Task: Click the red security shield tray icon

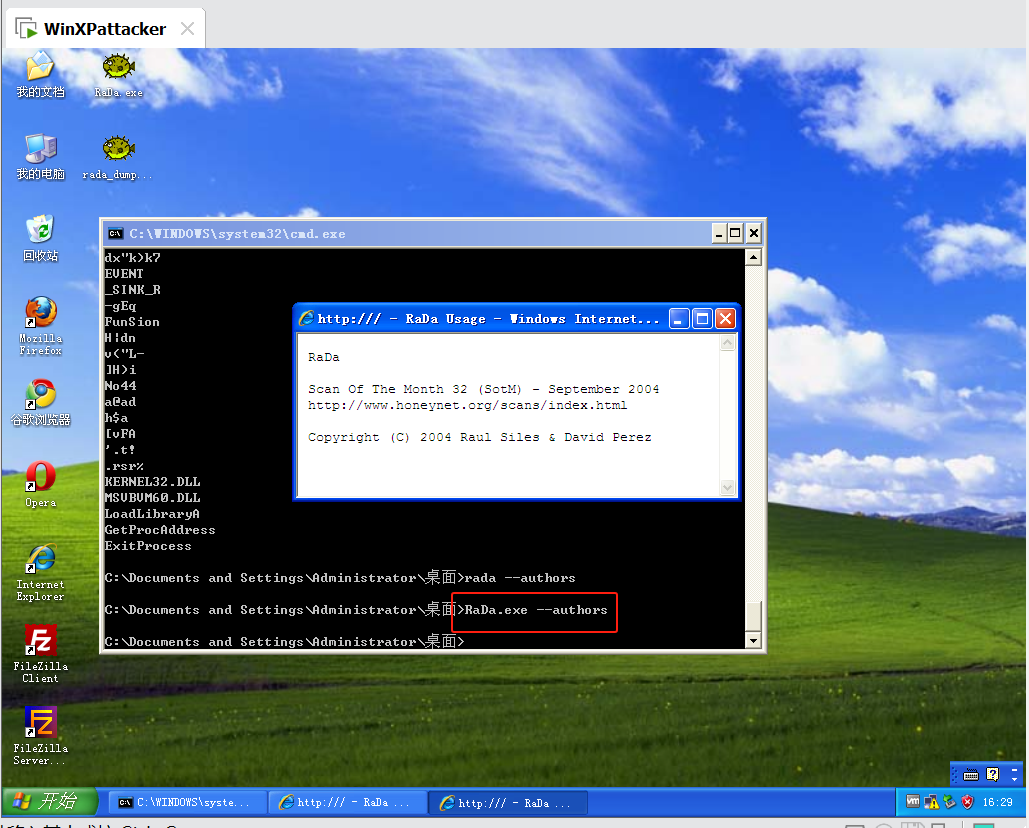Action: click(967, 802)
